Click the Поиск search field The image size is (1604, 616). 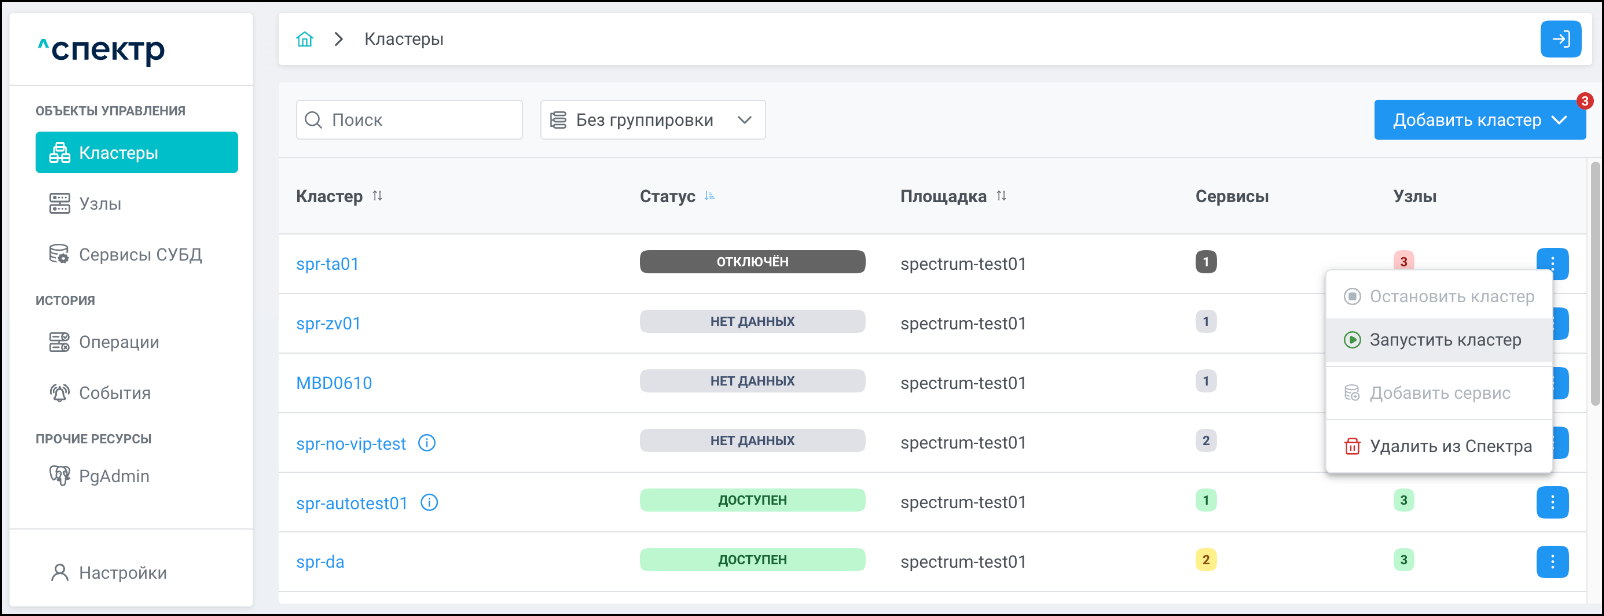tap(420, 120)
